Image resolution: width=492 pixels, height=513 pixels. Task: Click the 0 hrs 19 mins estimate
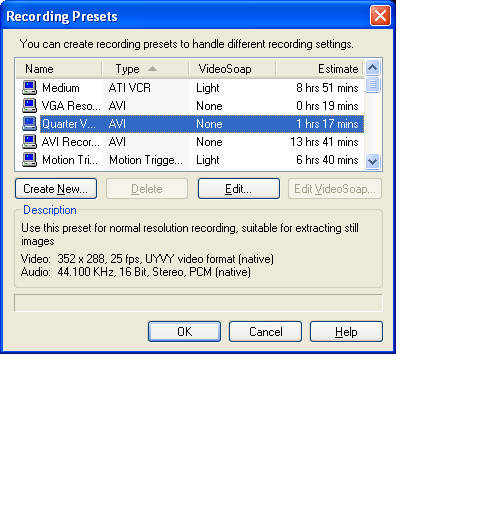pos(327,106)
